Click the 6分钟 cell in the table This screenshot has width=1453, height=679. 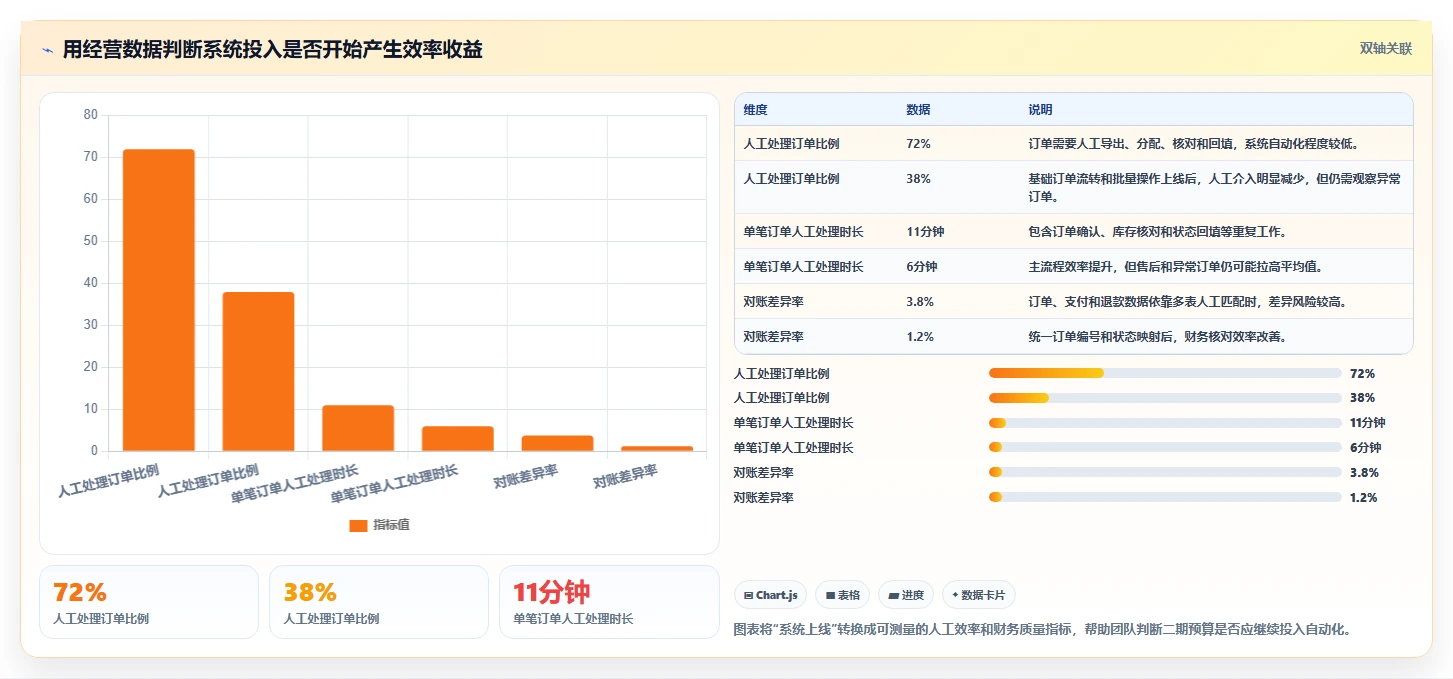(x=922, y=267)
